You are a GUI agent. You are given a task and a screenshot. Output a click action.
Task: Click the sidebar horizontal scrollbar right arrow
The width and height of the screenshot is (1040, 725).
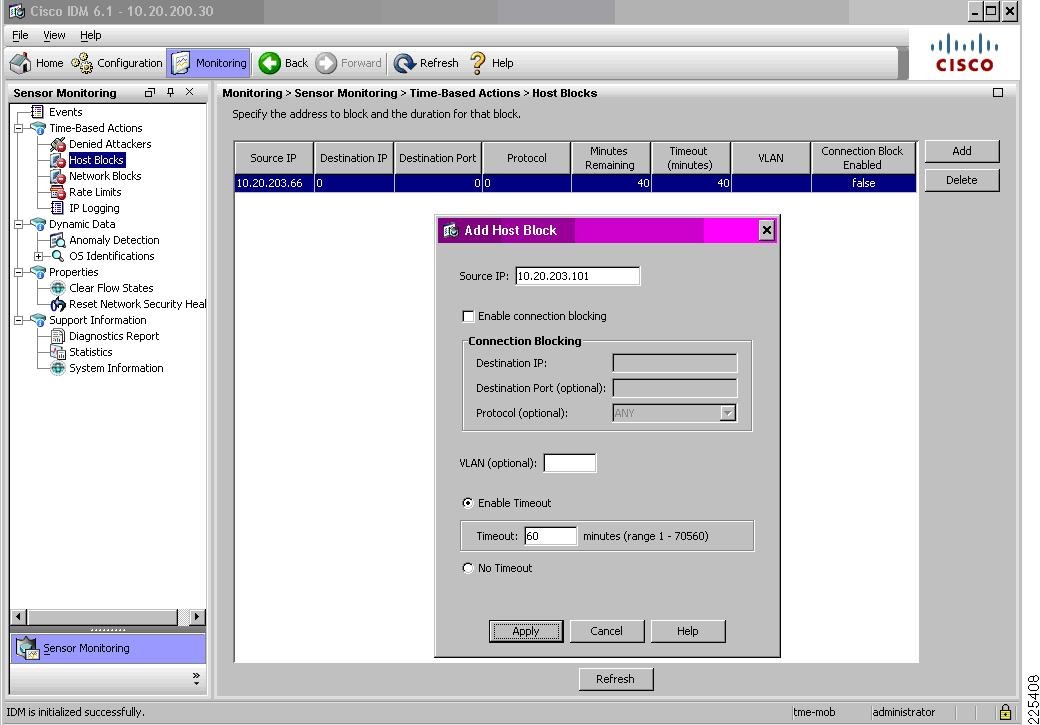[x=197, y=617]
